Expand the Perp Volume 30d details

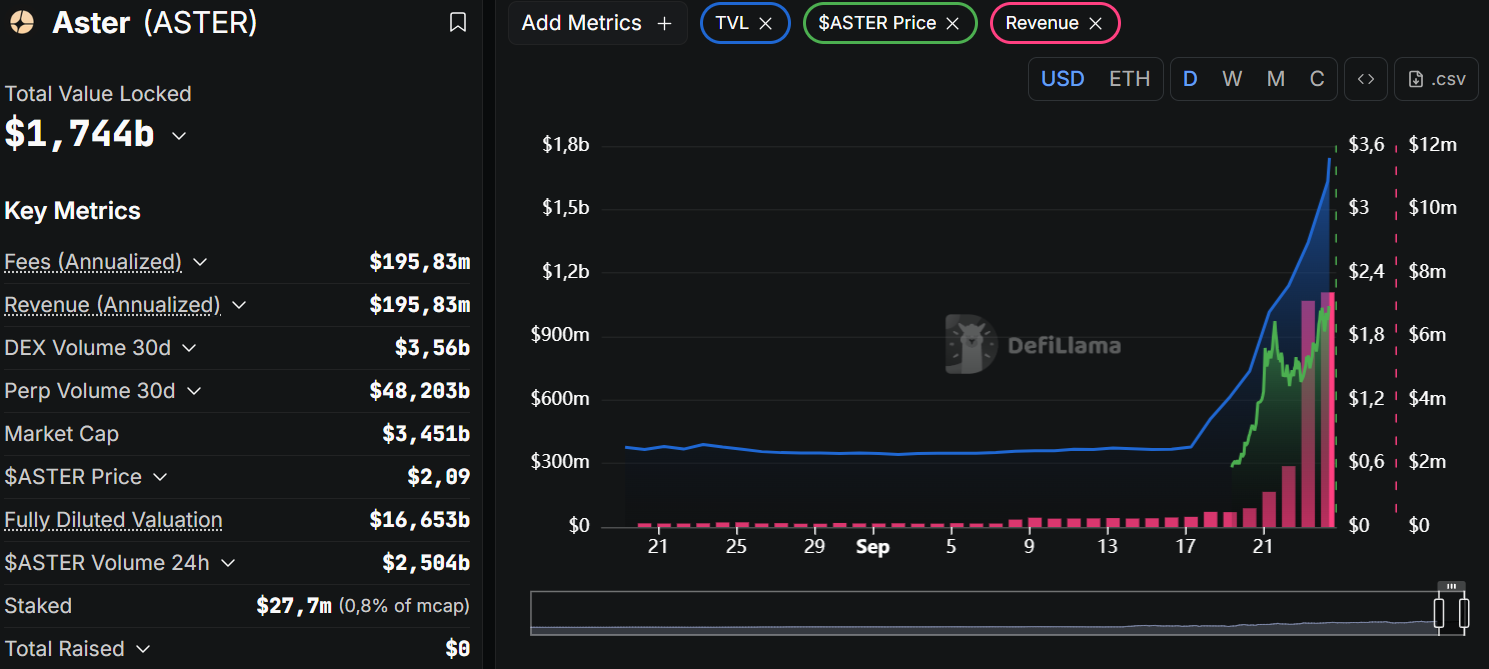pos(194,391)
